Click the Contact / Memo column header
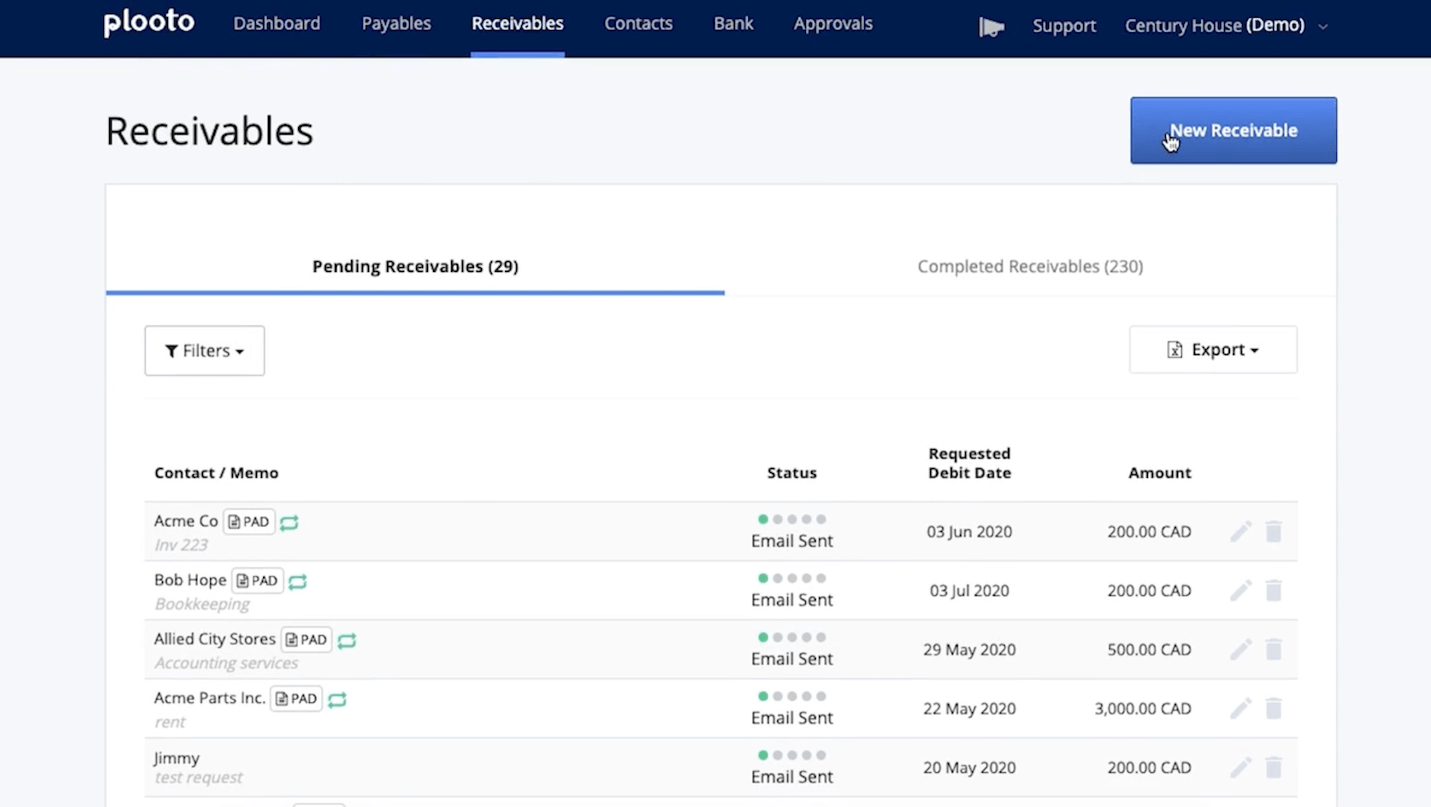The image size is (1431, 807). [216, 473]
